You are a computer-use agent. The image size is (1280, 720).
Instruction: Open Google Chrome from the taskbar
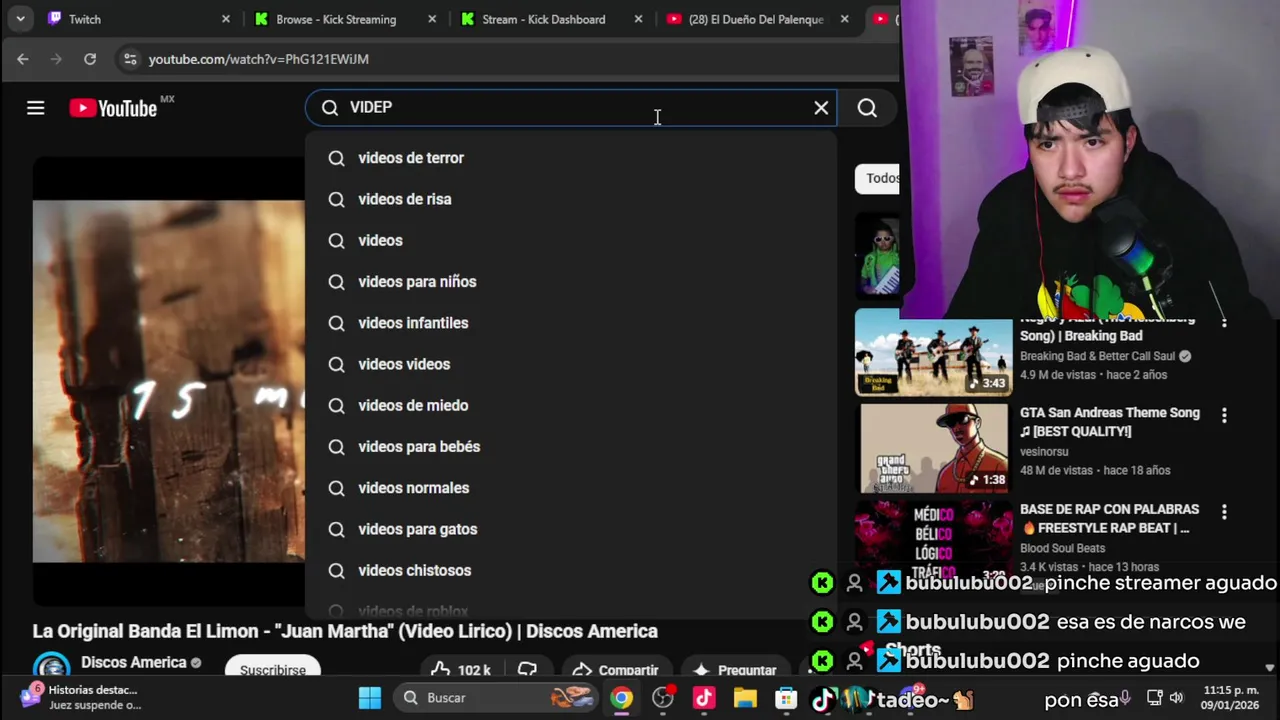pos(622,698)
